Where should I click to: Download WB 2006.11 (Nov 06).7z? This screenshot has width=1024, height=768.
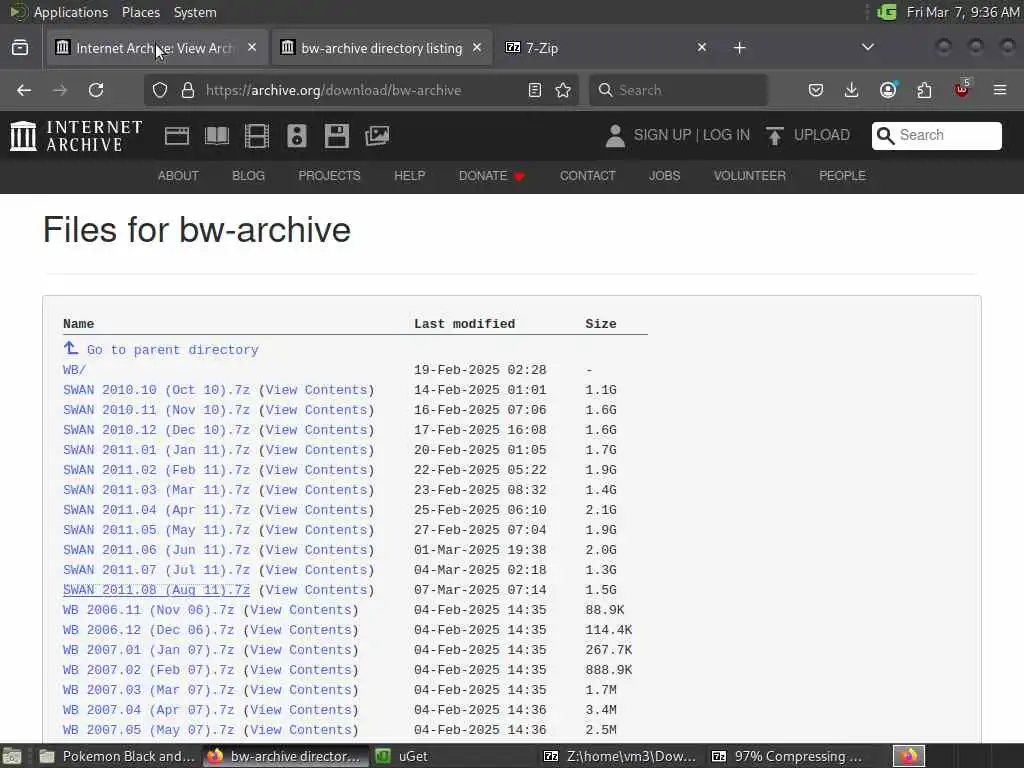click(x=148, y=610)
